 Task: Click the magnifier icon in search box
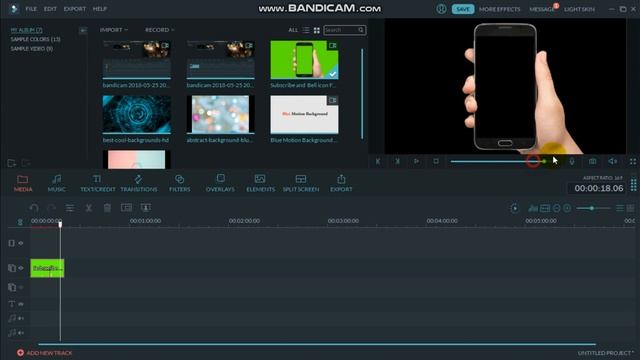[x=361, y=30]
